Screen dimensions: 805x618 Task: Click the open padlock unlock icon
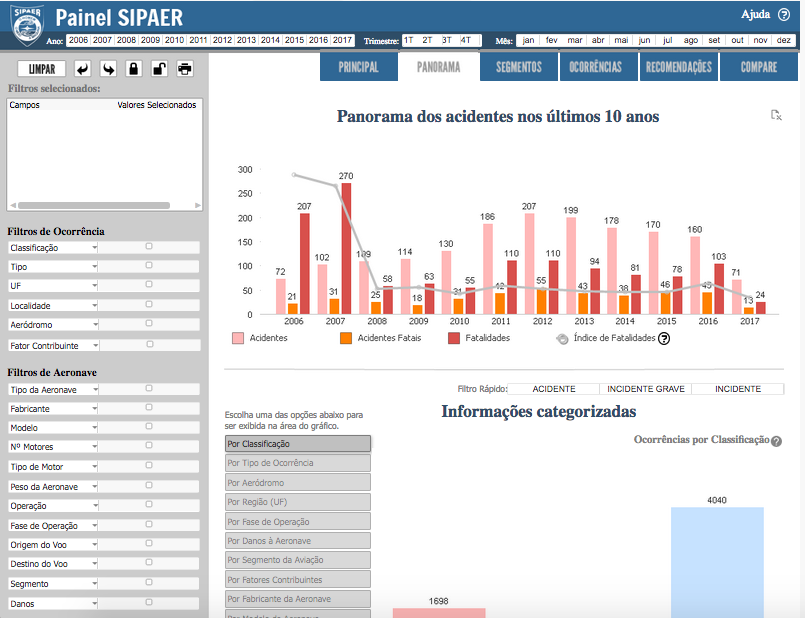click(x=158, y=69)
